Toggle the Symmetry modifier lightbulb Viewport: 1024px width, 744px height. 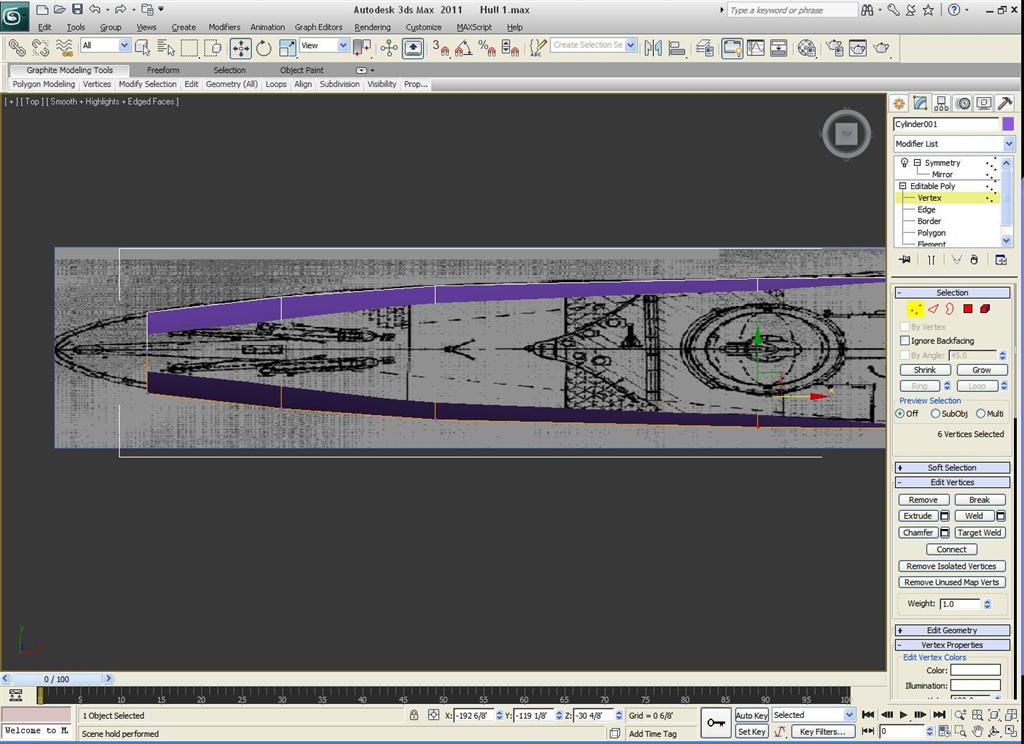tap(904, 163)
